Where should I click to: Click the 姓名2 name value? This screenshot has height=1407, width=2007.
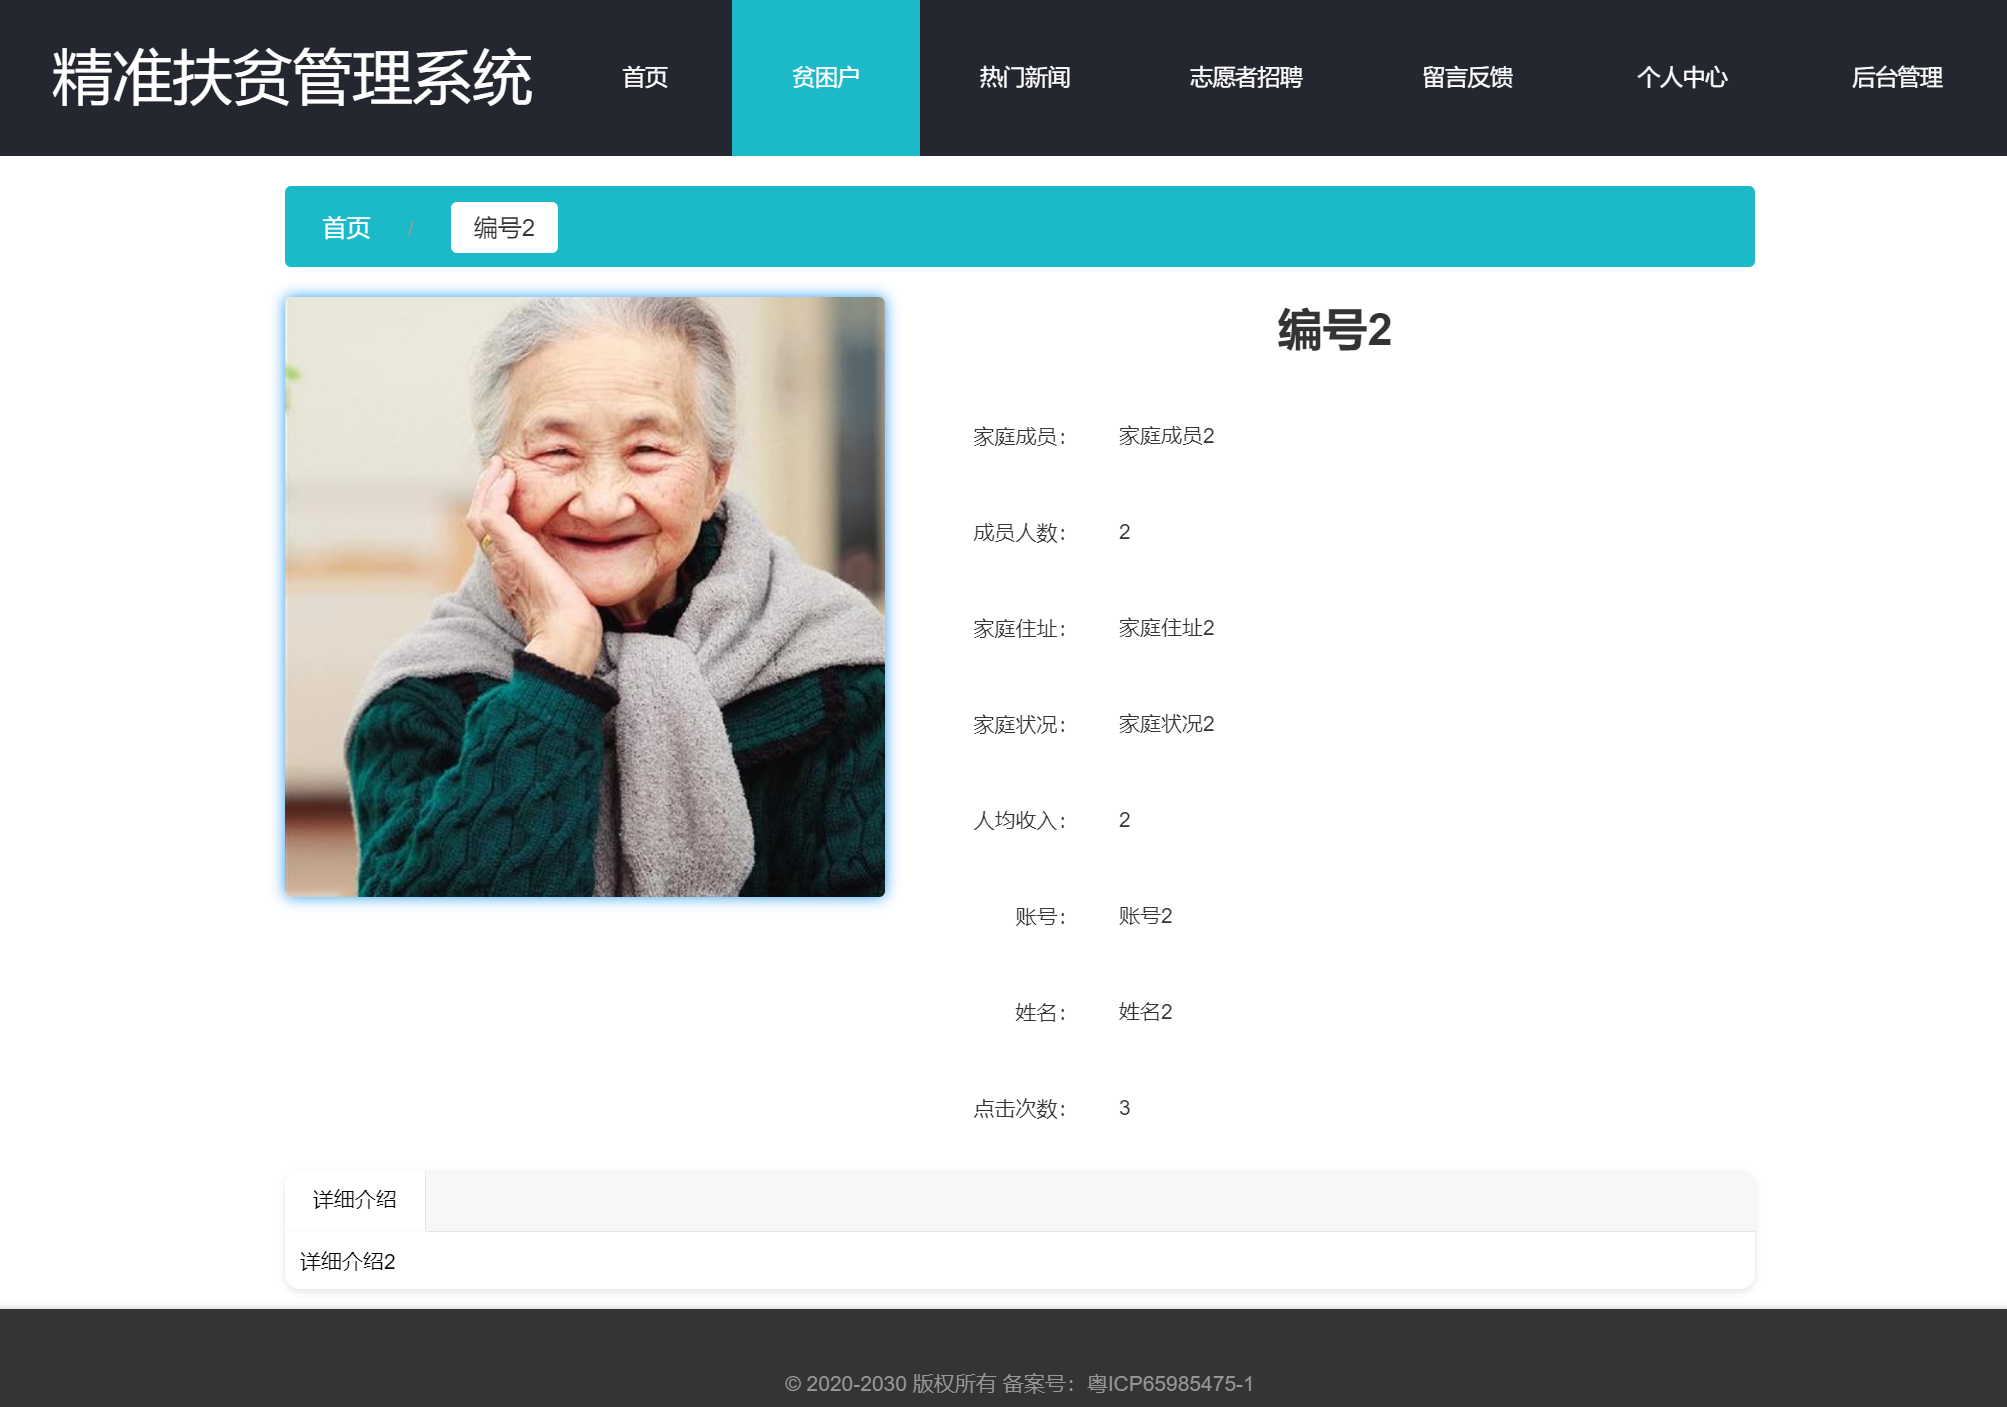click(x=1145, y=1012)
